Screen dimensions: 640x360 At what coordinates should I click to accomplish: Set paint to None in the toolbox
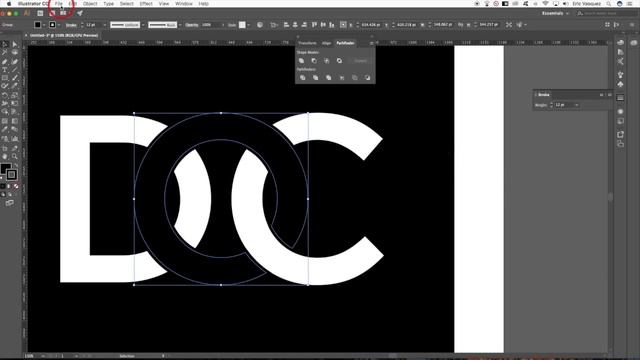pos(16,186)
